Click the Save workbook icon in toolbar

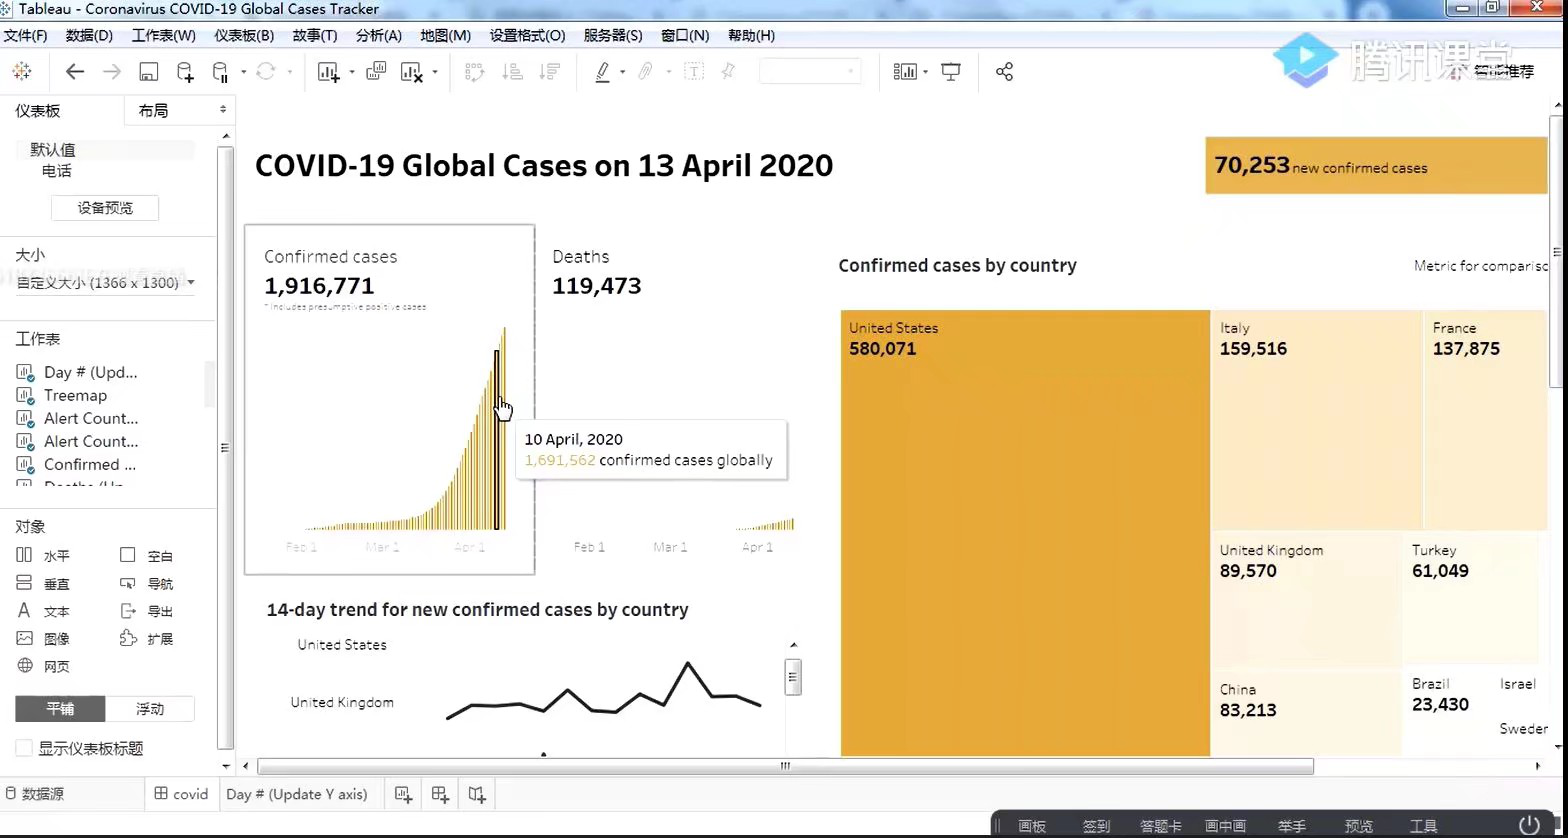coord(148,72)
